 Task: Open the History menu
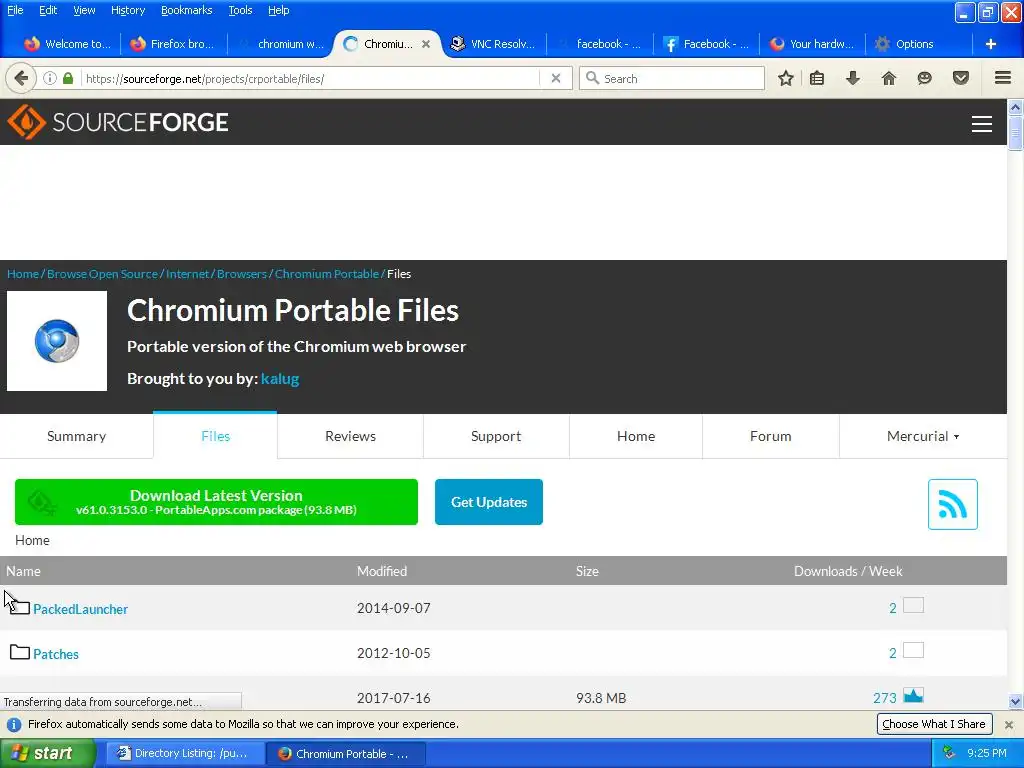pos(127,10)
